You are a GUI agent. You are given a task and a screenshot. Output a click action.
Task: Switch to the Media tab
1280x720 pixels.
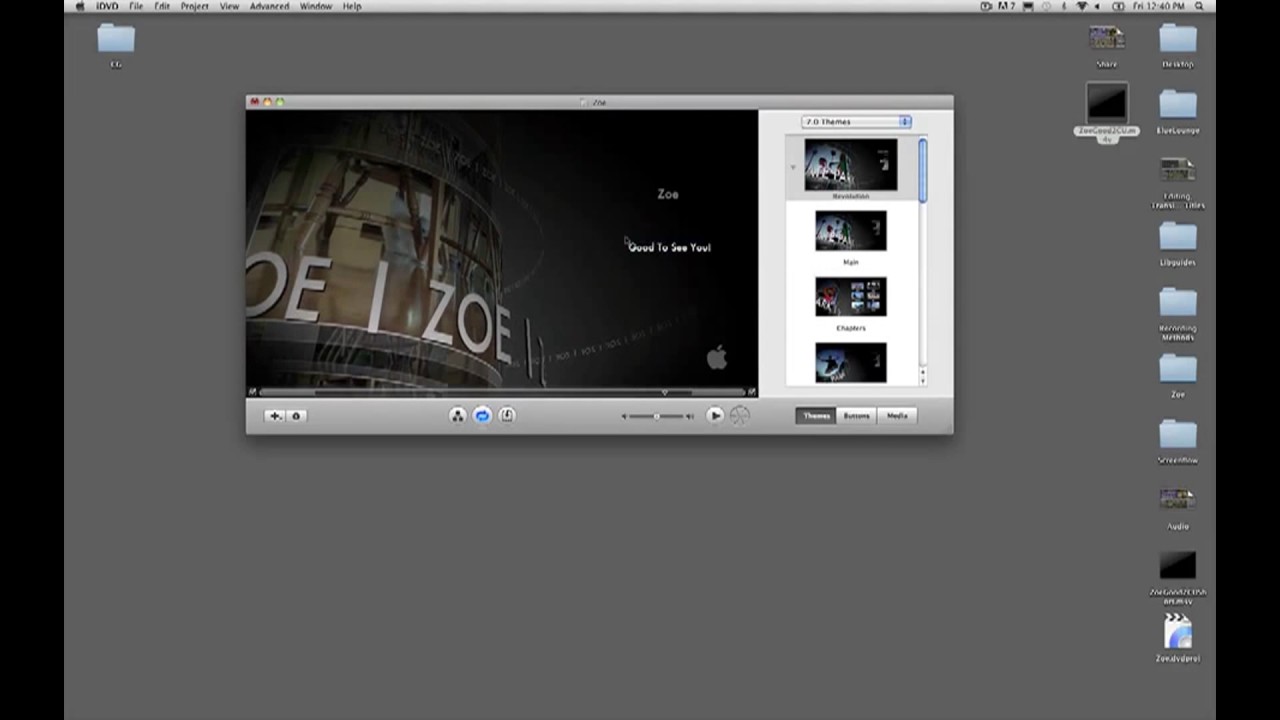(897, 416)
